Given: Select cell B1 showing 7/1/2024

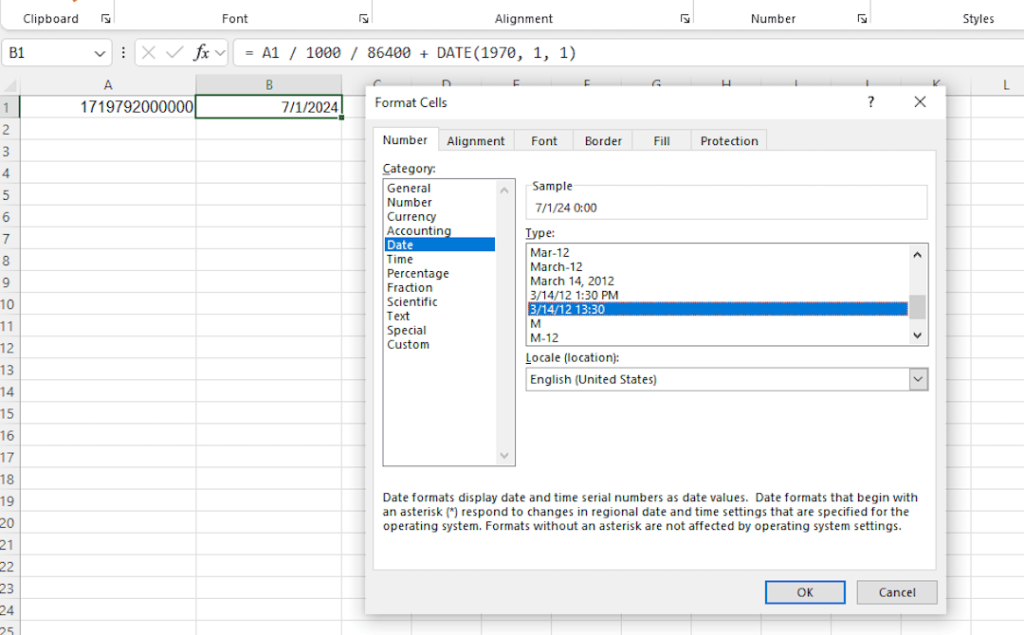Looking at the screenshot, I should 268,106.
